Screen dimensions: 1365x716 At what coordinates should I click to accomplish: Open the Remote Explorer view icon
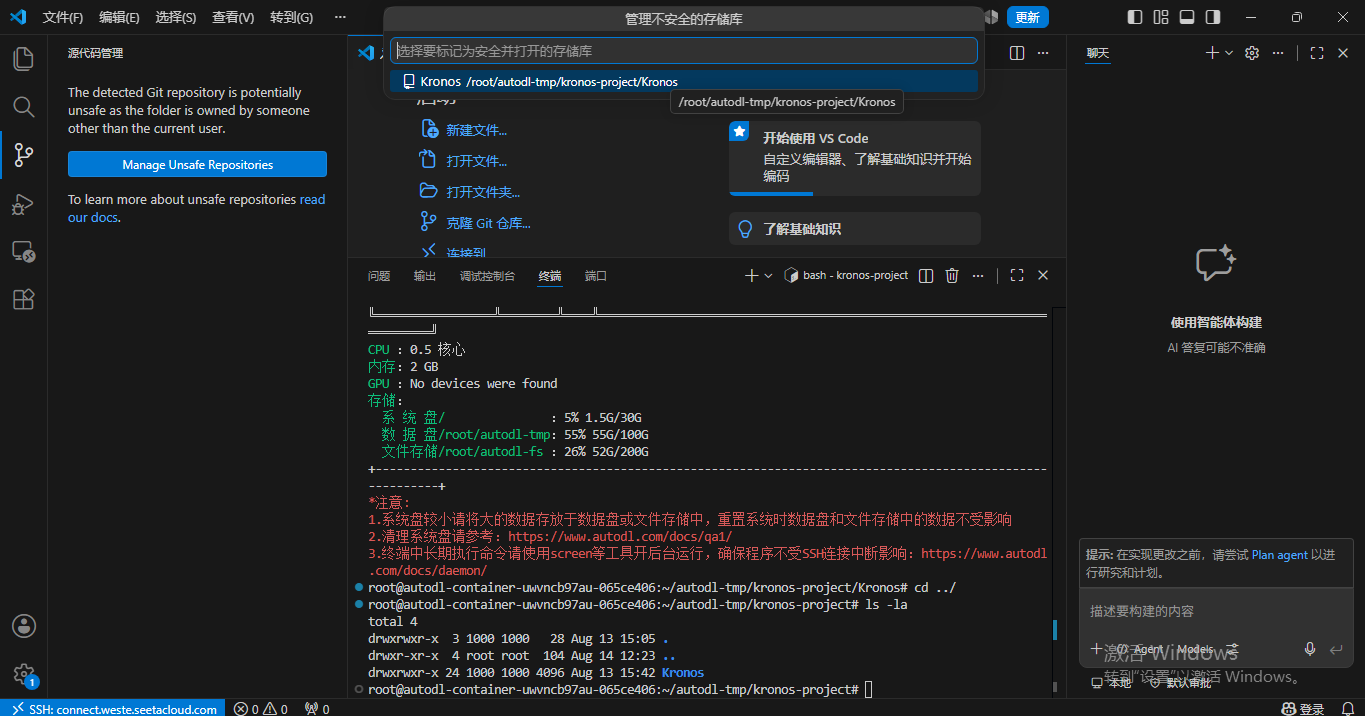pos(23,251)
